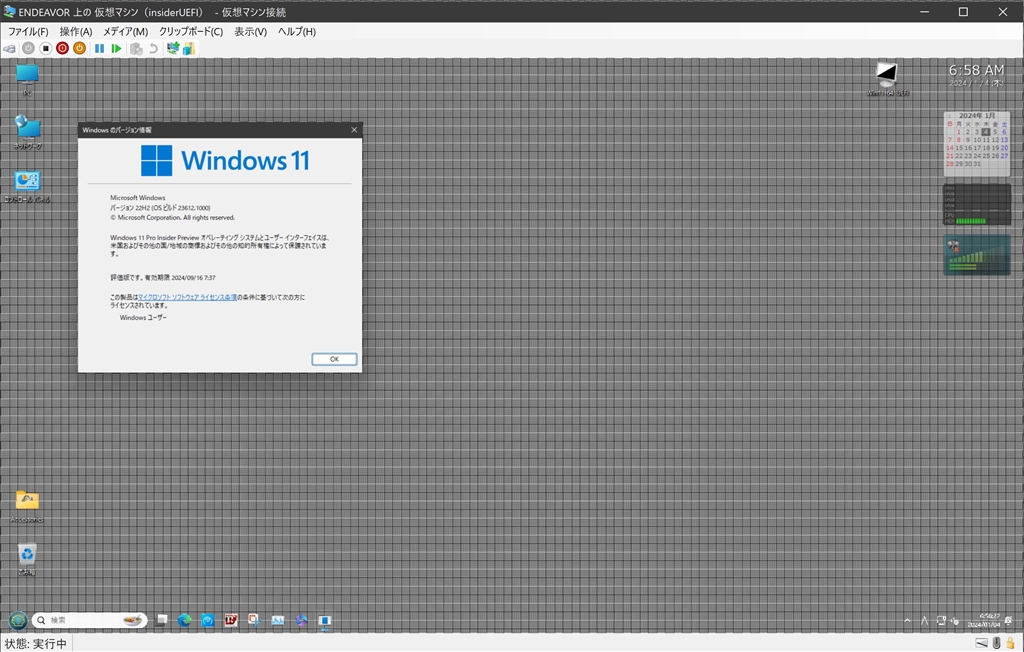
Task: Click the guest Start button shell icon
Action: [18, 620]
